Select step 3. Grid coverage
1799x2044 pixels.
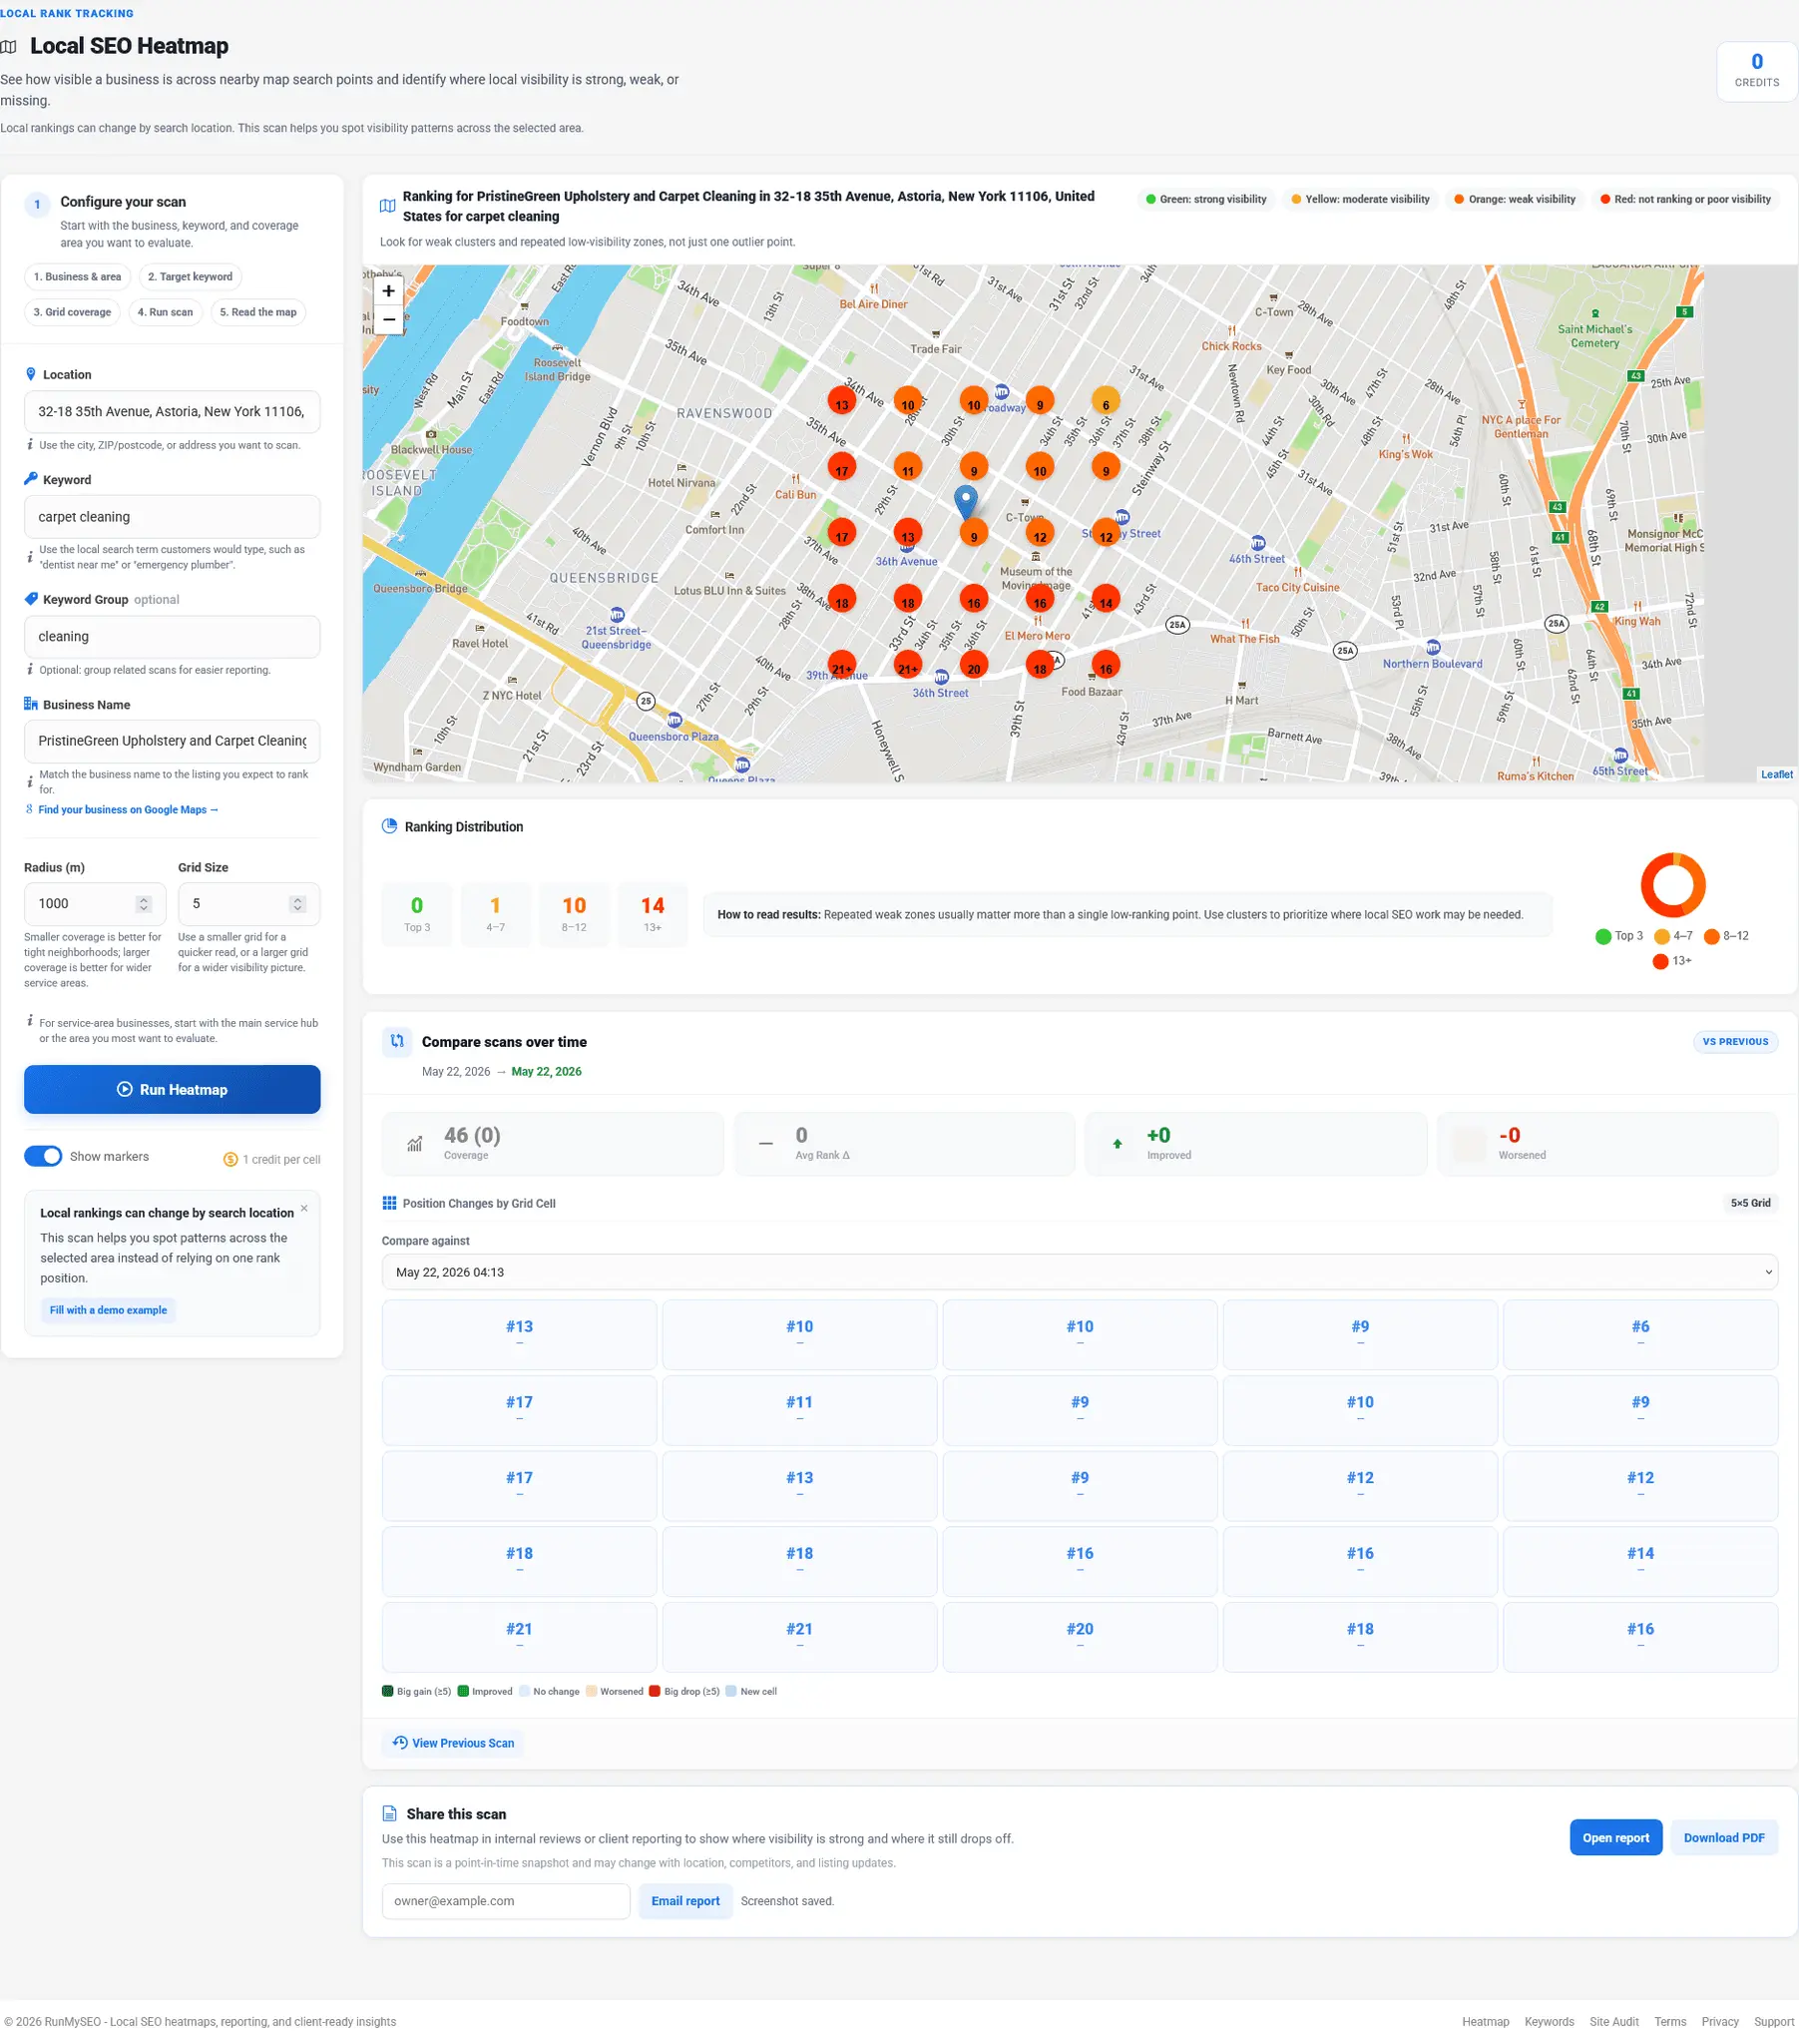tap(72, 312)
